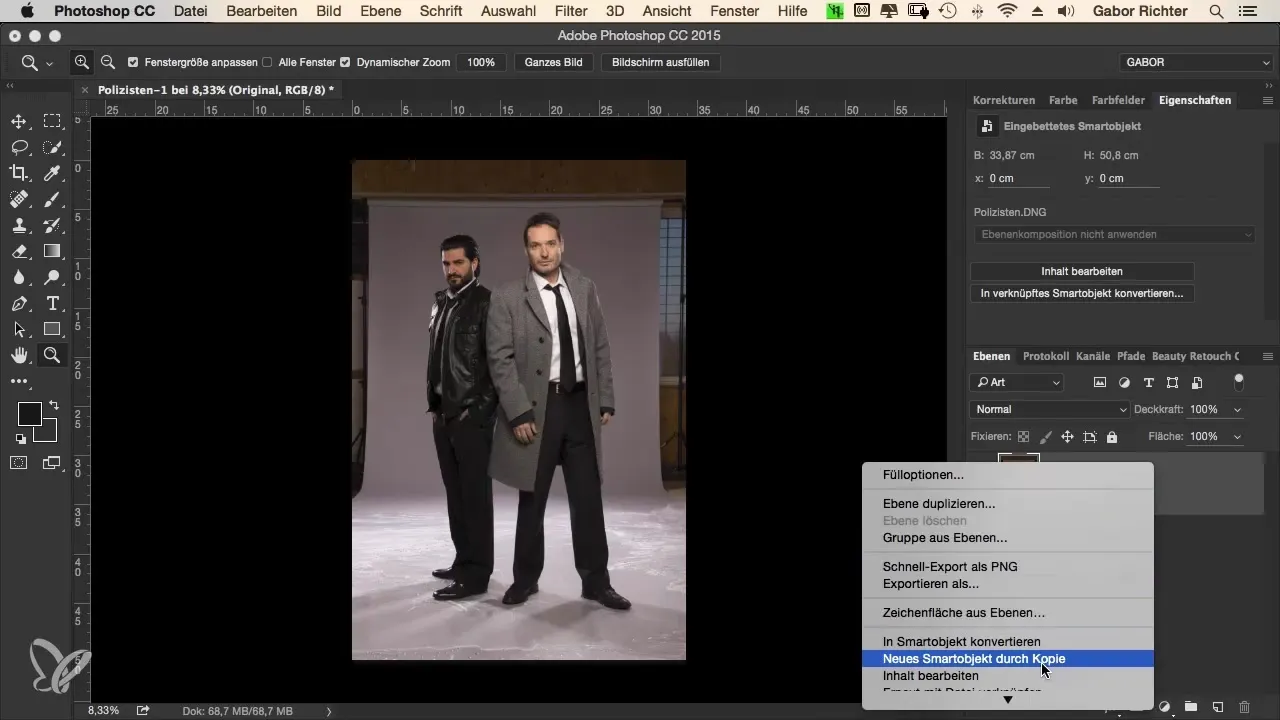Click the Inhalt bearbeiten button

[1082, 271]
